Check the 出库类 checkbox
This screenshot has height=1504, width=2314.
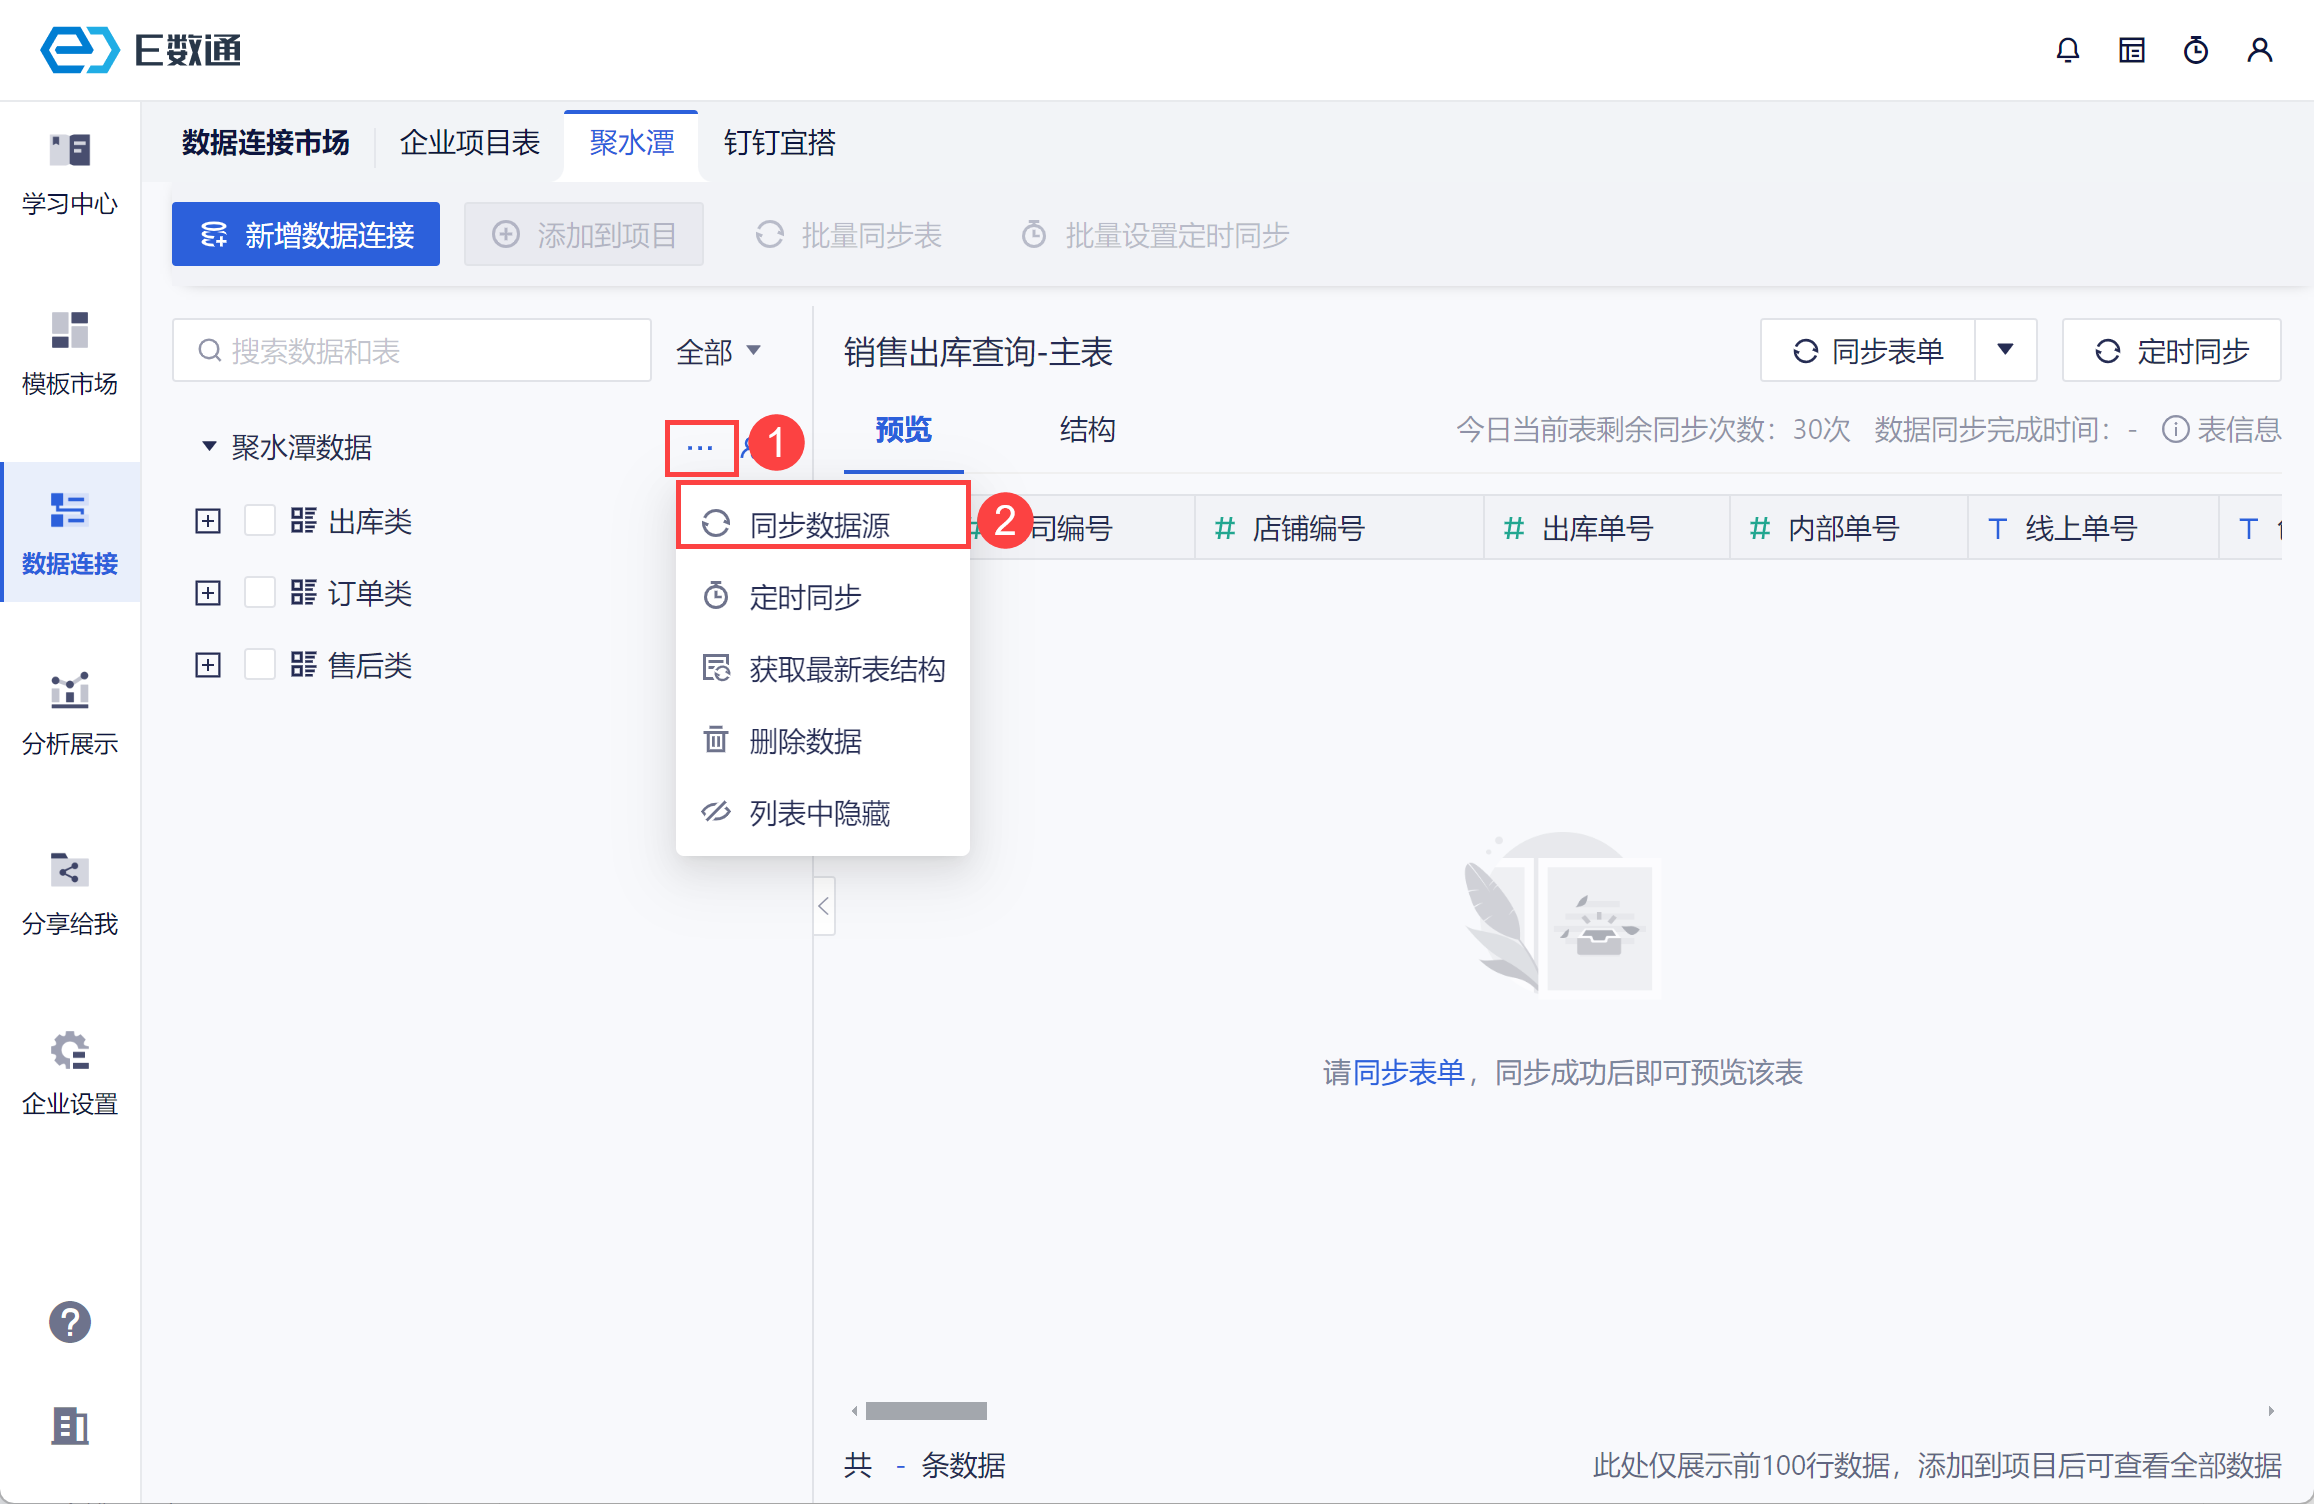260,521
